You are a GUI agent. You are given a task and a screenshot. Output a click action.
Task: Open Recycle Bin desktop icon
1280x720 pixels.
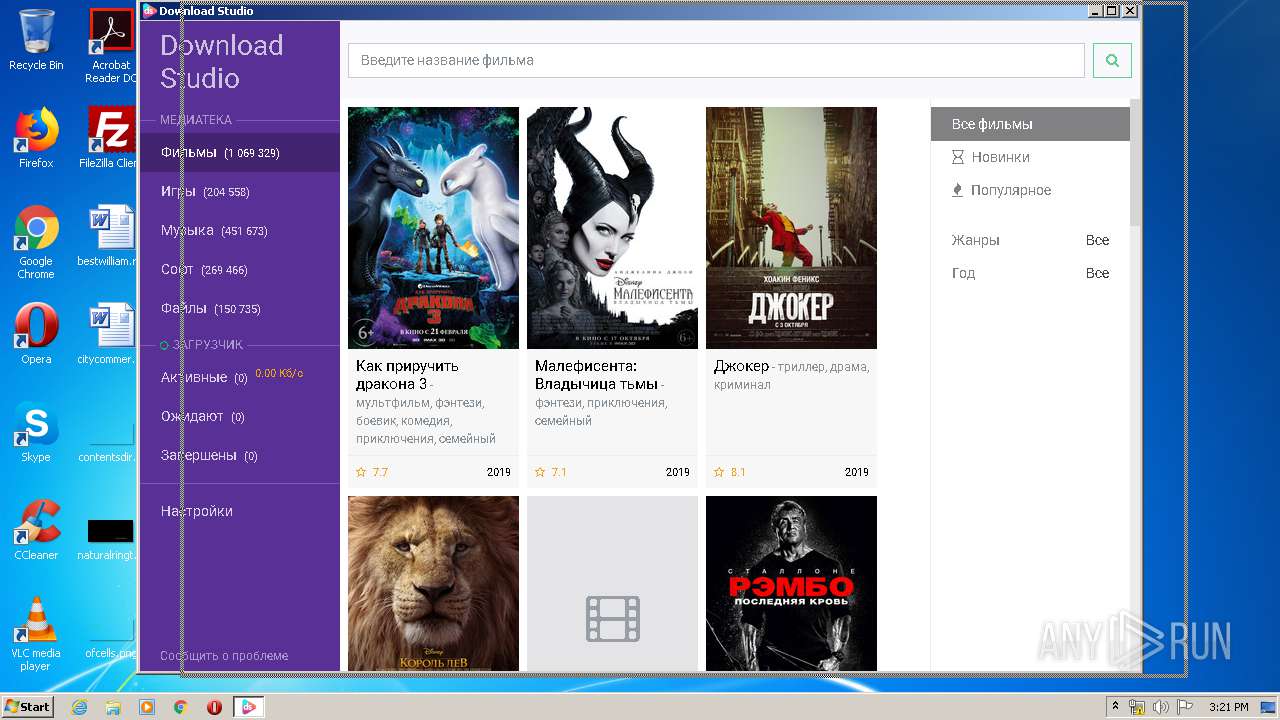(36, 40)
